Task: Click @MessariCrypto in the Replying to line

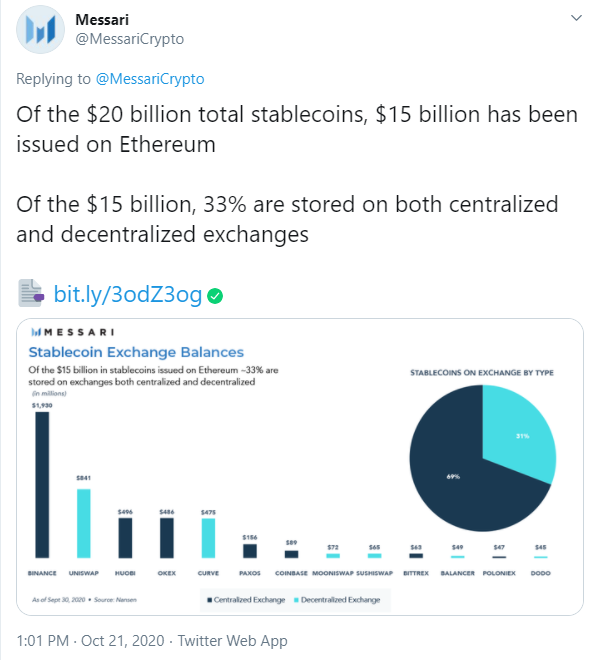Action: point(150,79)
